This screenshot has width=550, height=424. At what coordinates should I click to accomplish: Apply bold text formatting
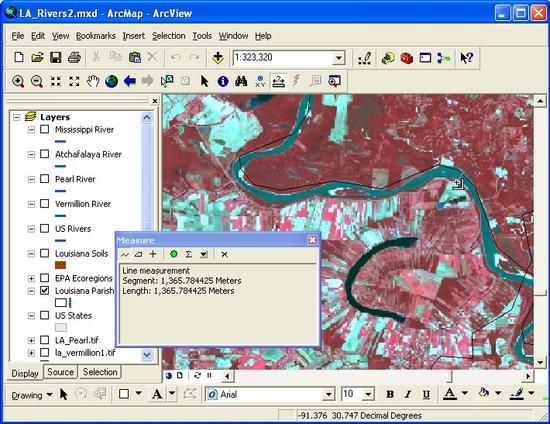point(390,395)
